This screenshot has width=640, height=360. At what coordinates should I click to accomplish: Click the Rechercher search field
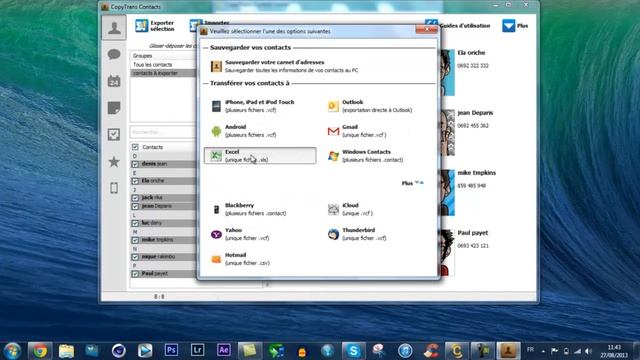click(x=164, y=132)
